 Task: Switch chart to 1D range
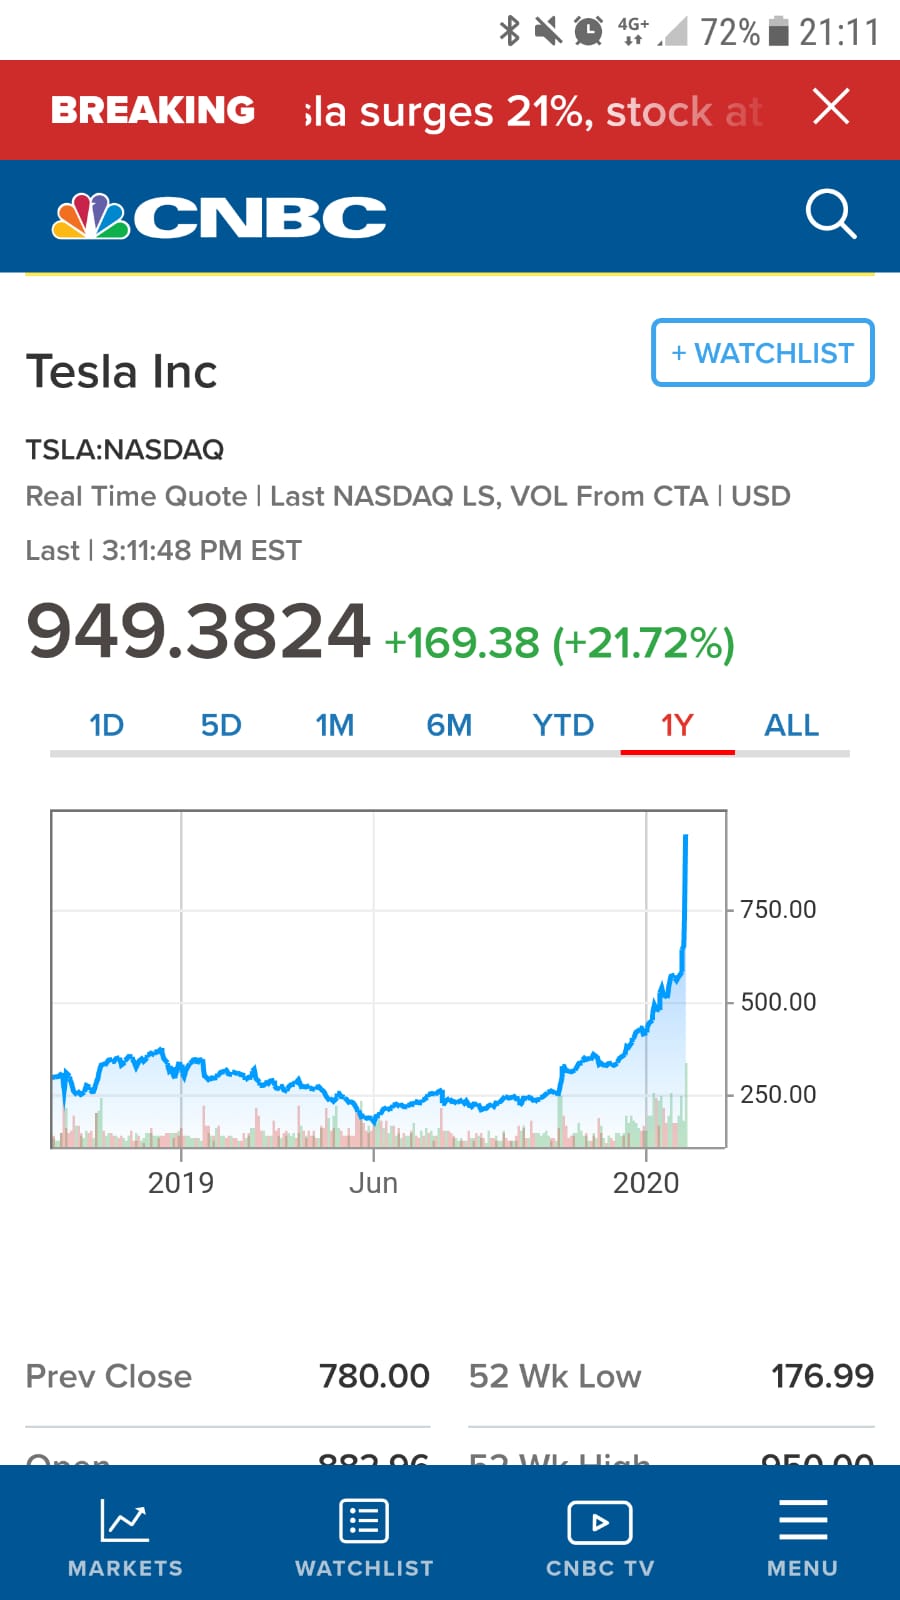pos(107,725)
